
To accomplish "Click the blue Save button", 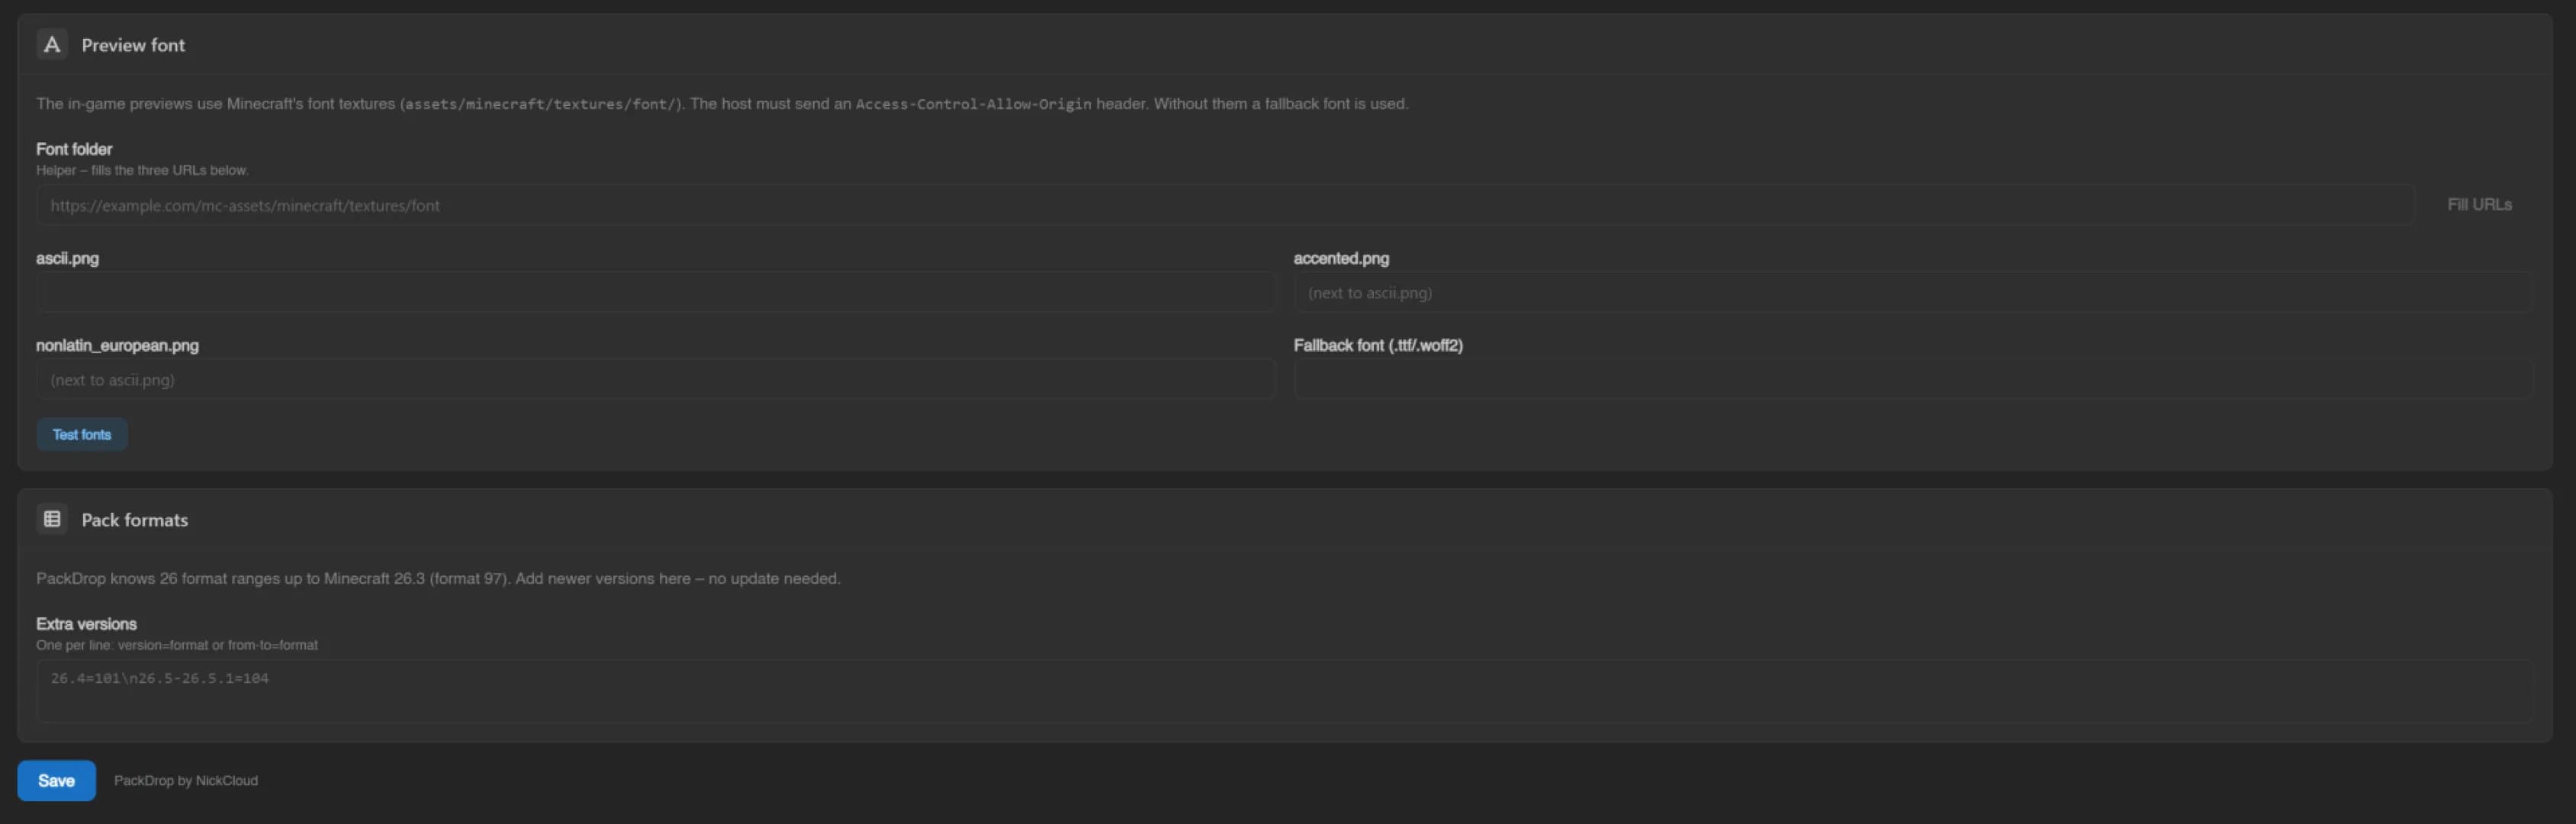I will click(x=56, y=780).
